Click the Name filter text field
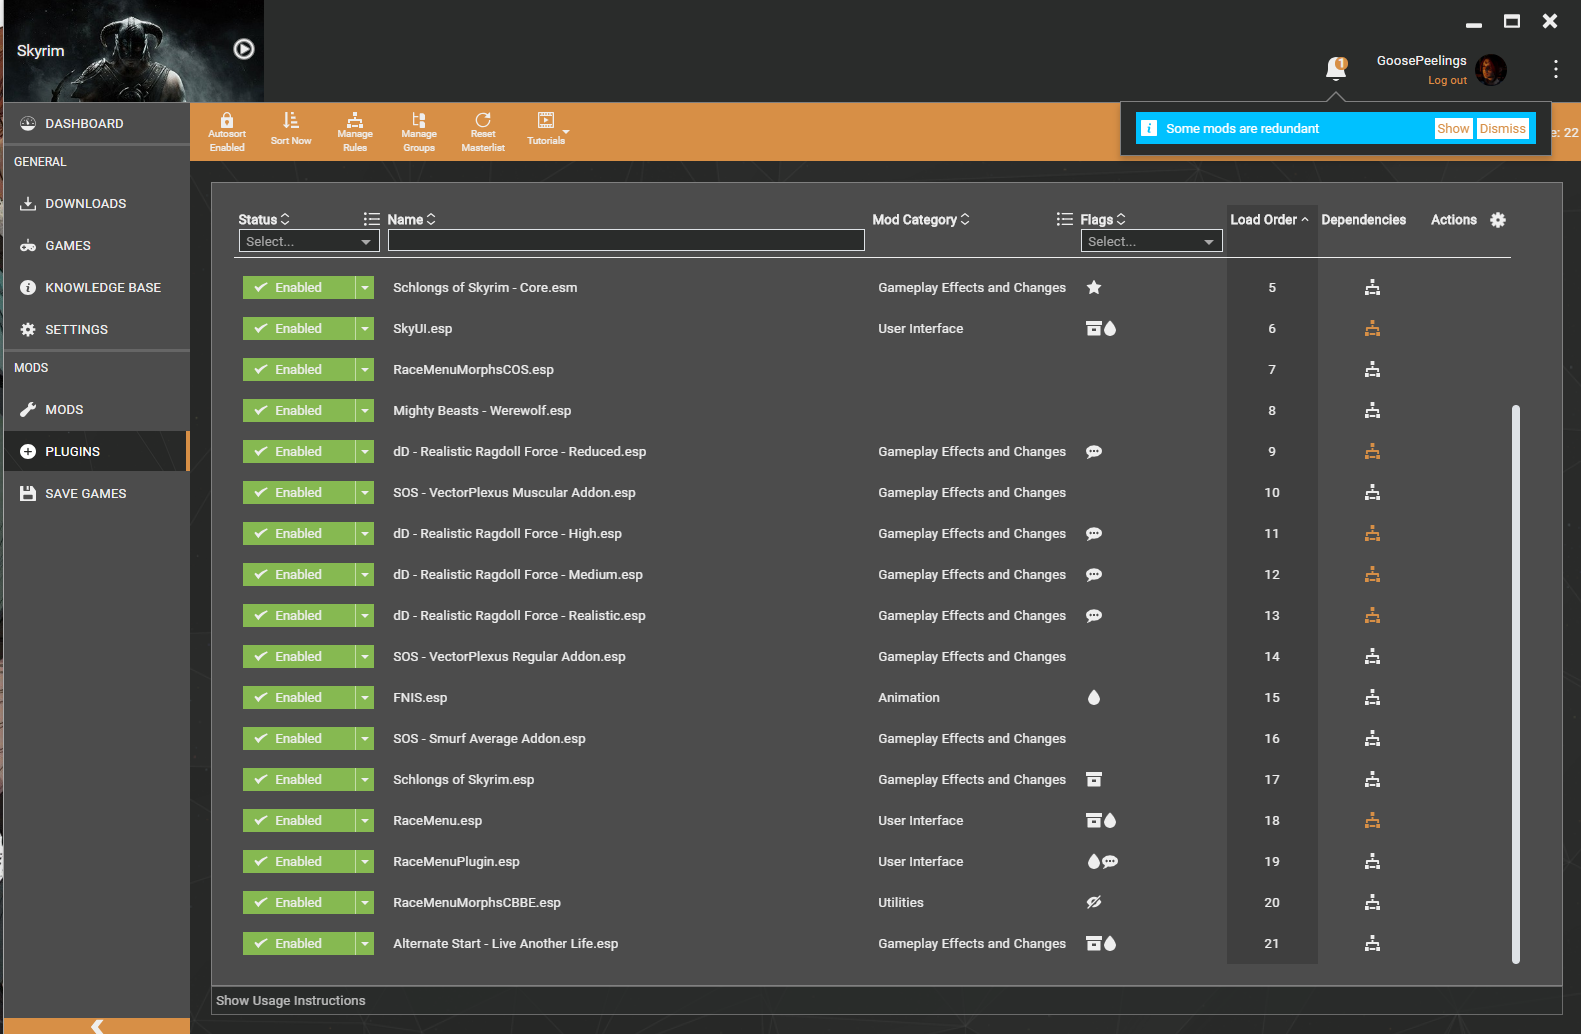 (x=626, y=241)
